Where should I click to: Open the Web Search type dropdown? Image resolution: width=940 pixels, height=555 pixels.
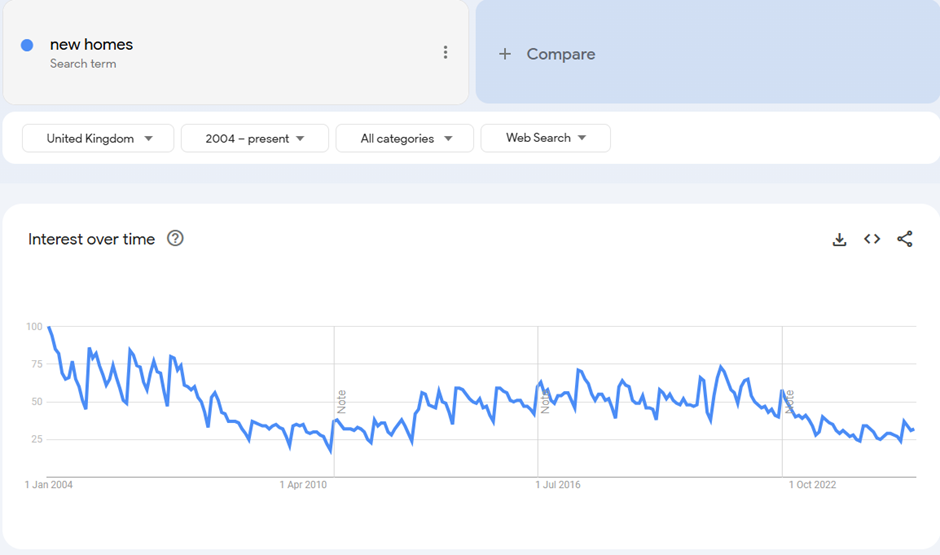point(546,138)
